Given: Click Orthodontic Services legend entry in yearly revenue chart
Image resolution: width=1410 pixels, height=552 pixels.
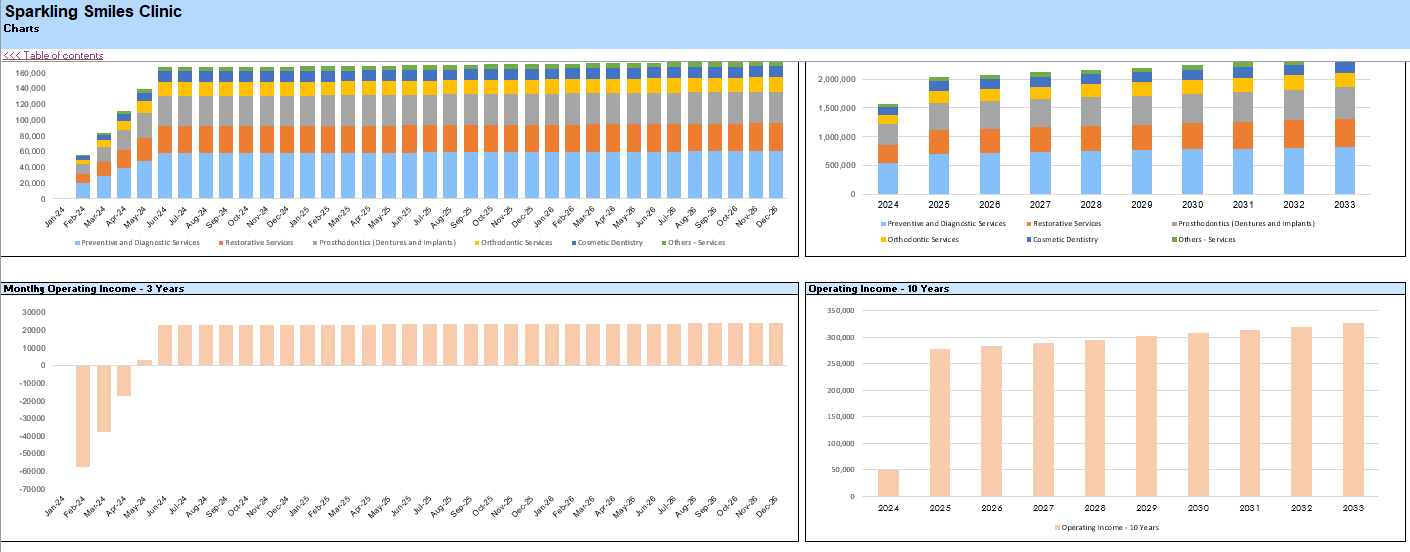Looking at the screenshot, I should pyautogui.click(x=918, y=240).
